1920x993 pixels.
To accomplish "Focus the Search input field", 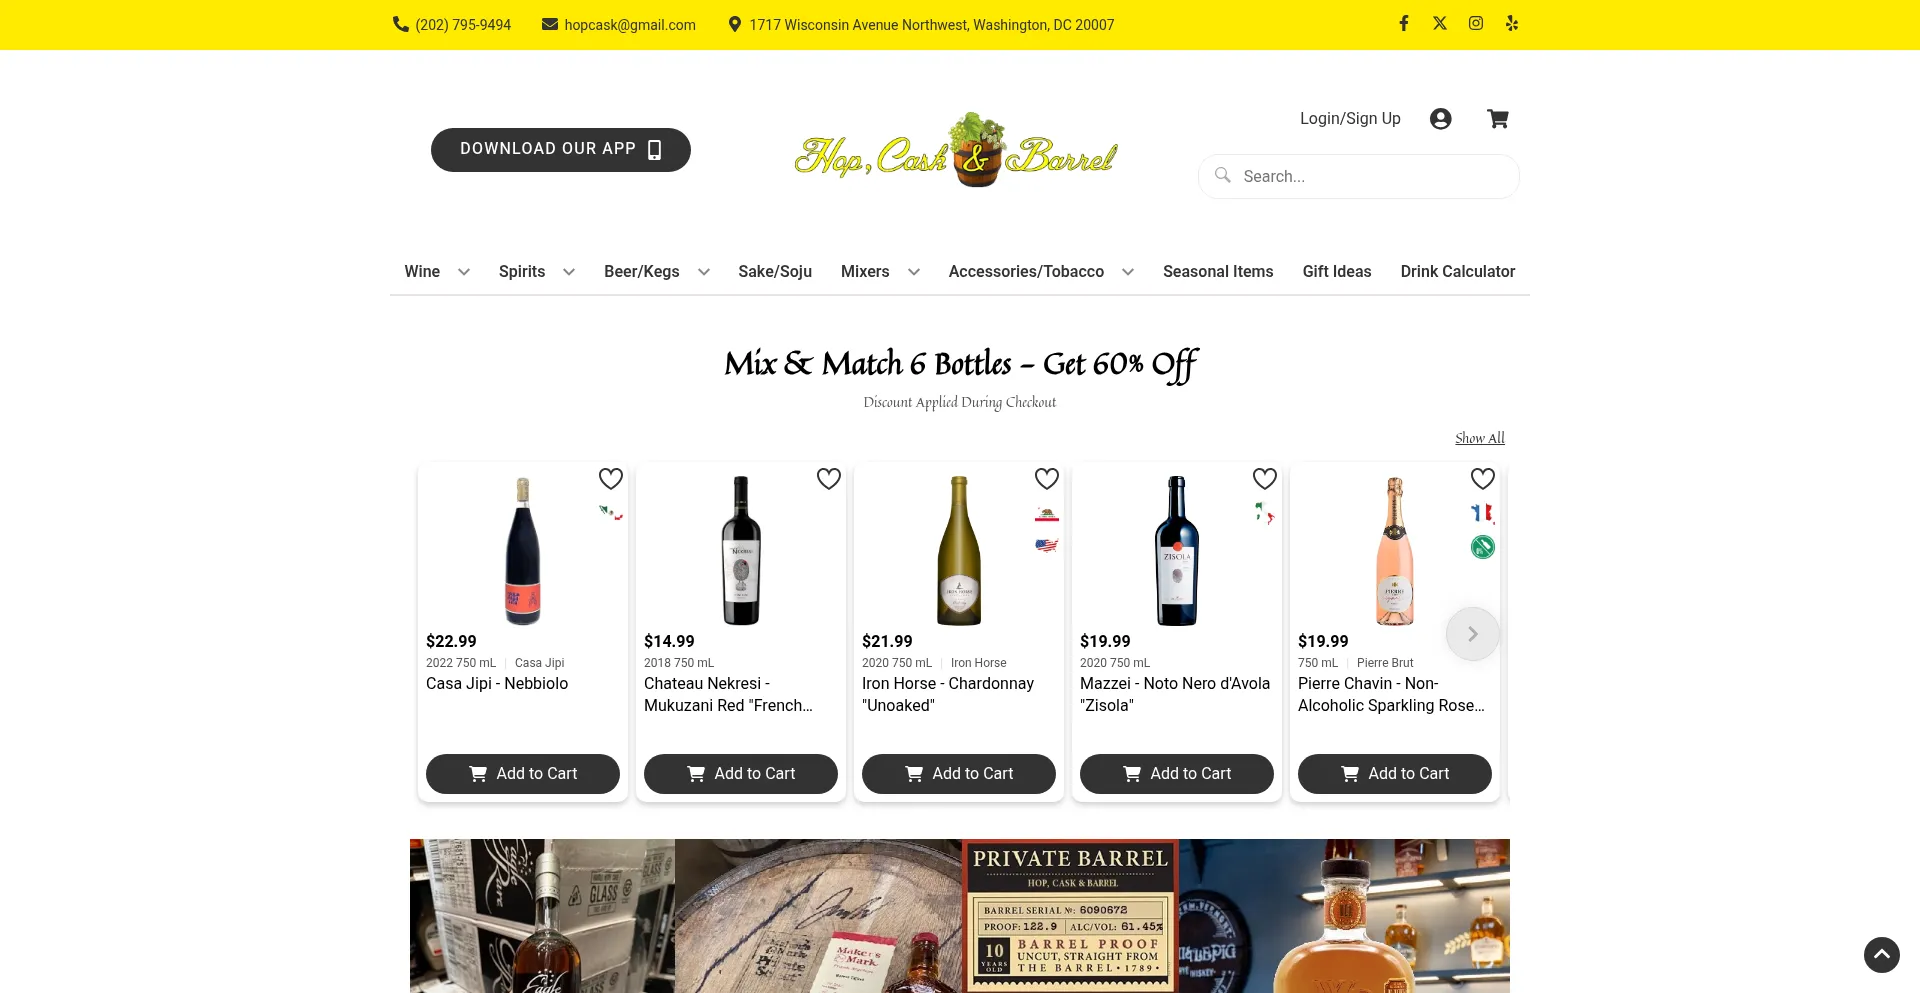I will [1358, 176].
